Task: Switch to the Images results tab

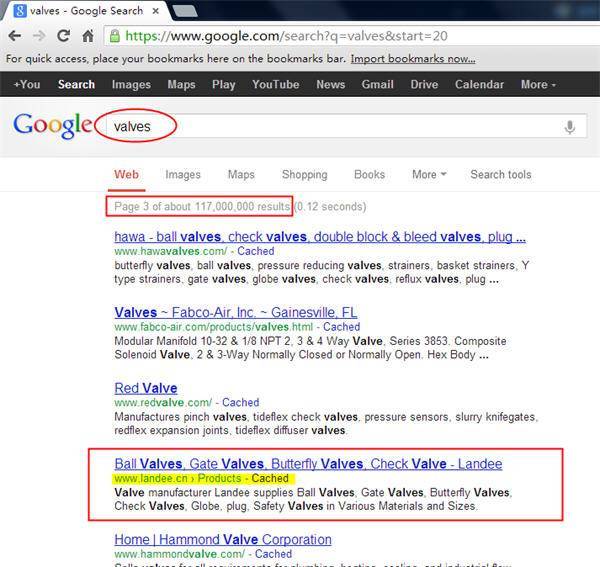Action: click(x=183, y=175)
